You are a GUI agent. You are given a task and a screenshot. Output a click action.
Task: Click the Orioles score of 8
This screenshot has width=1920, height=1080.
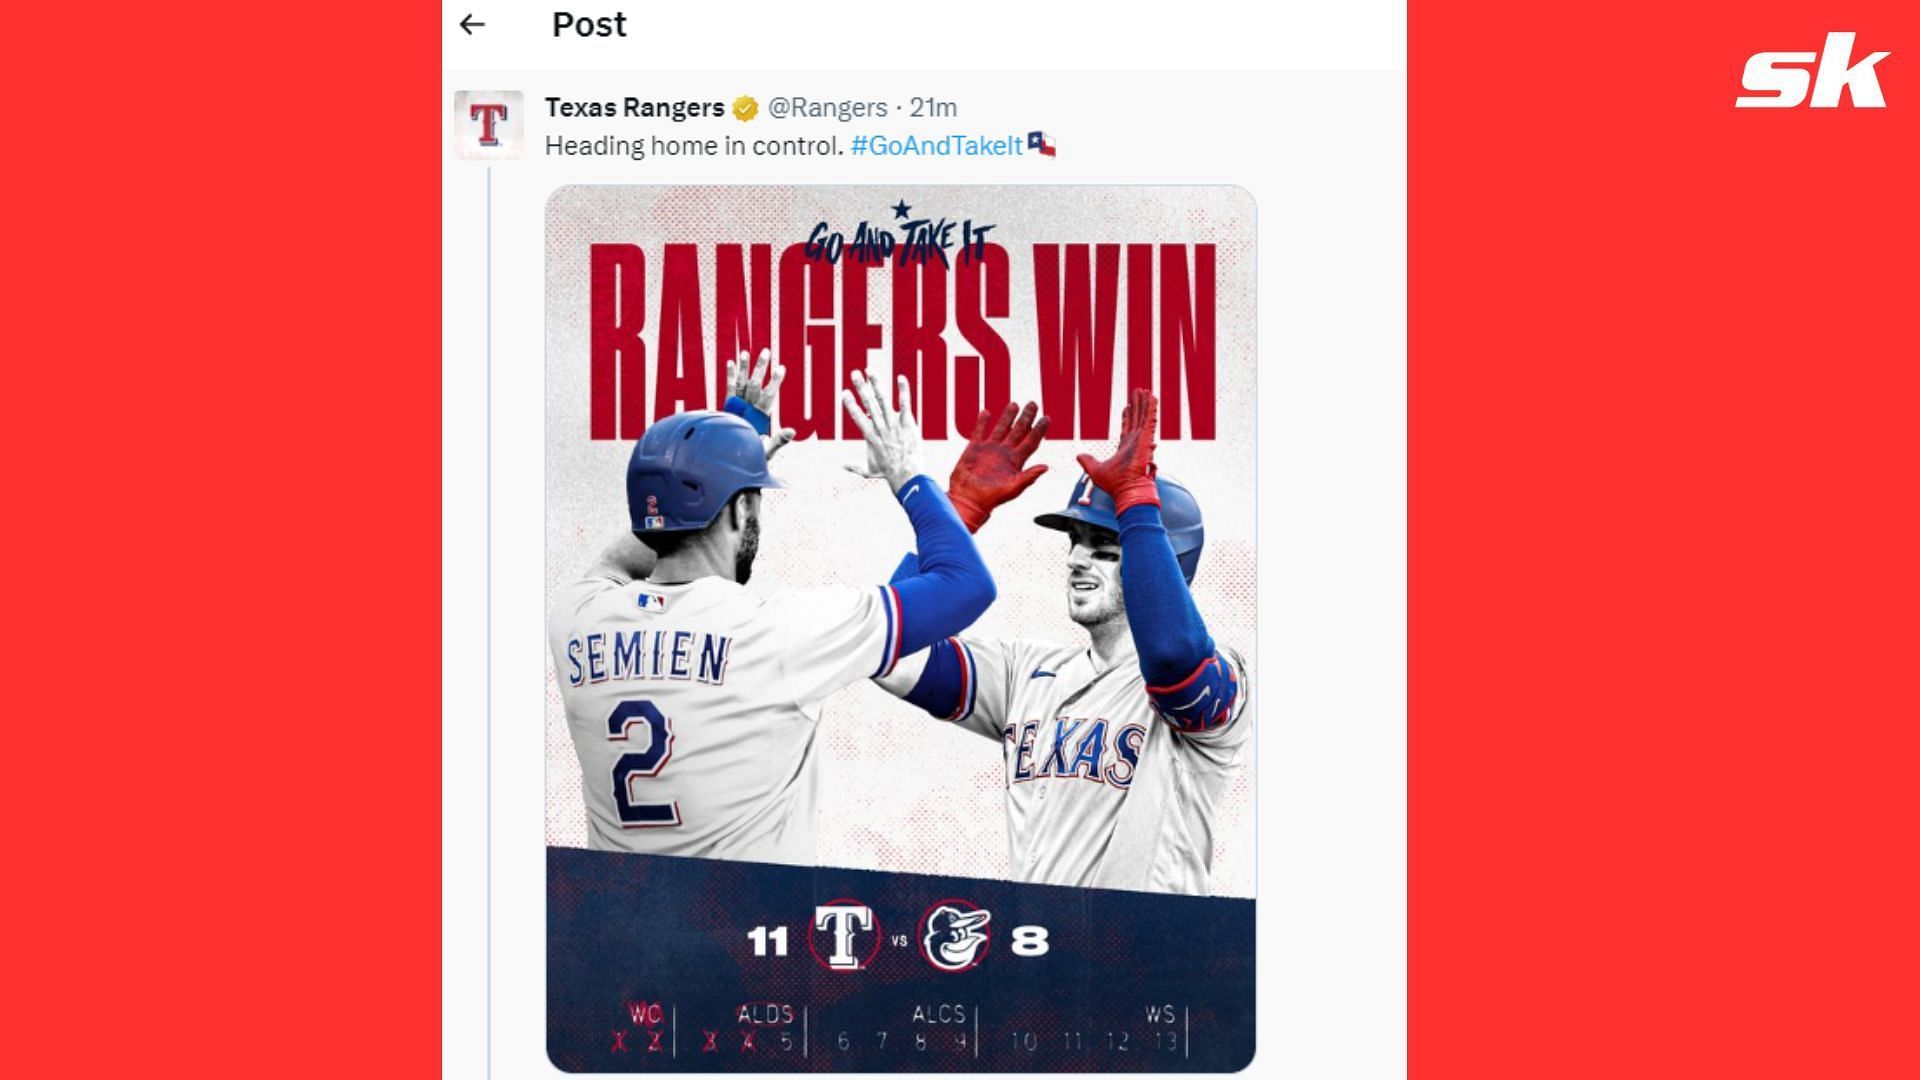(1030, 941)
